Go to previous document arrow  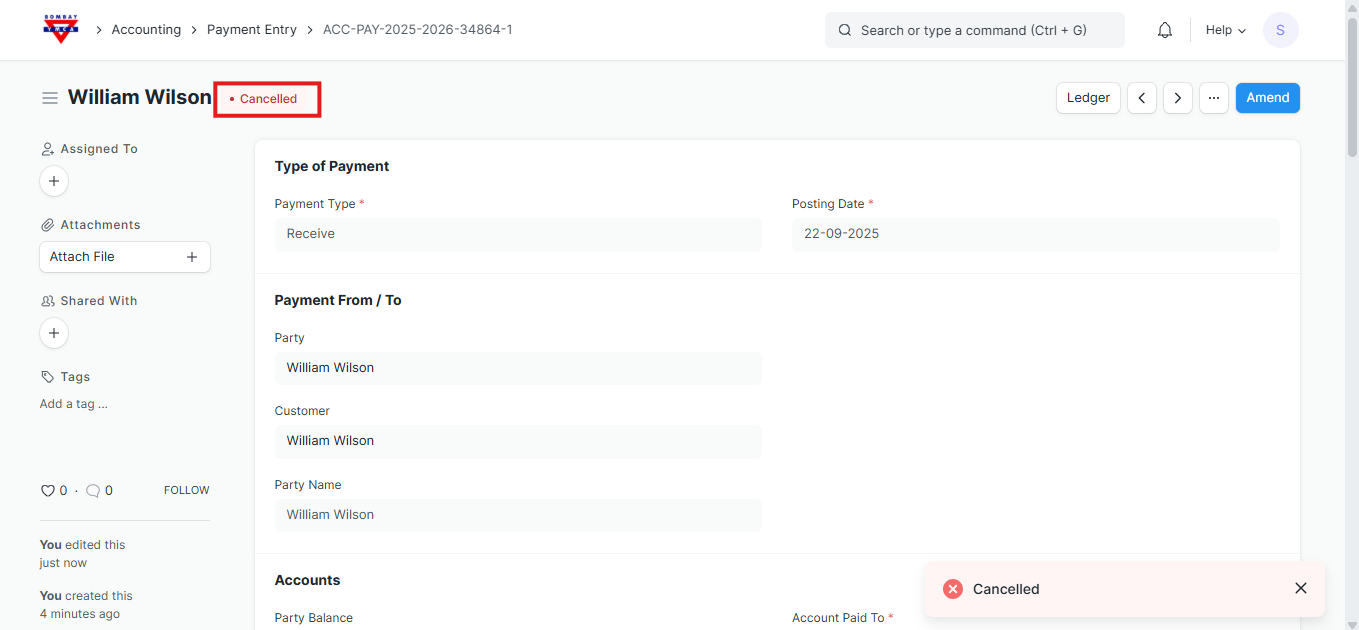[x=1142, y=98]
